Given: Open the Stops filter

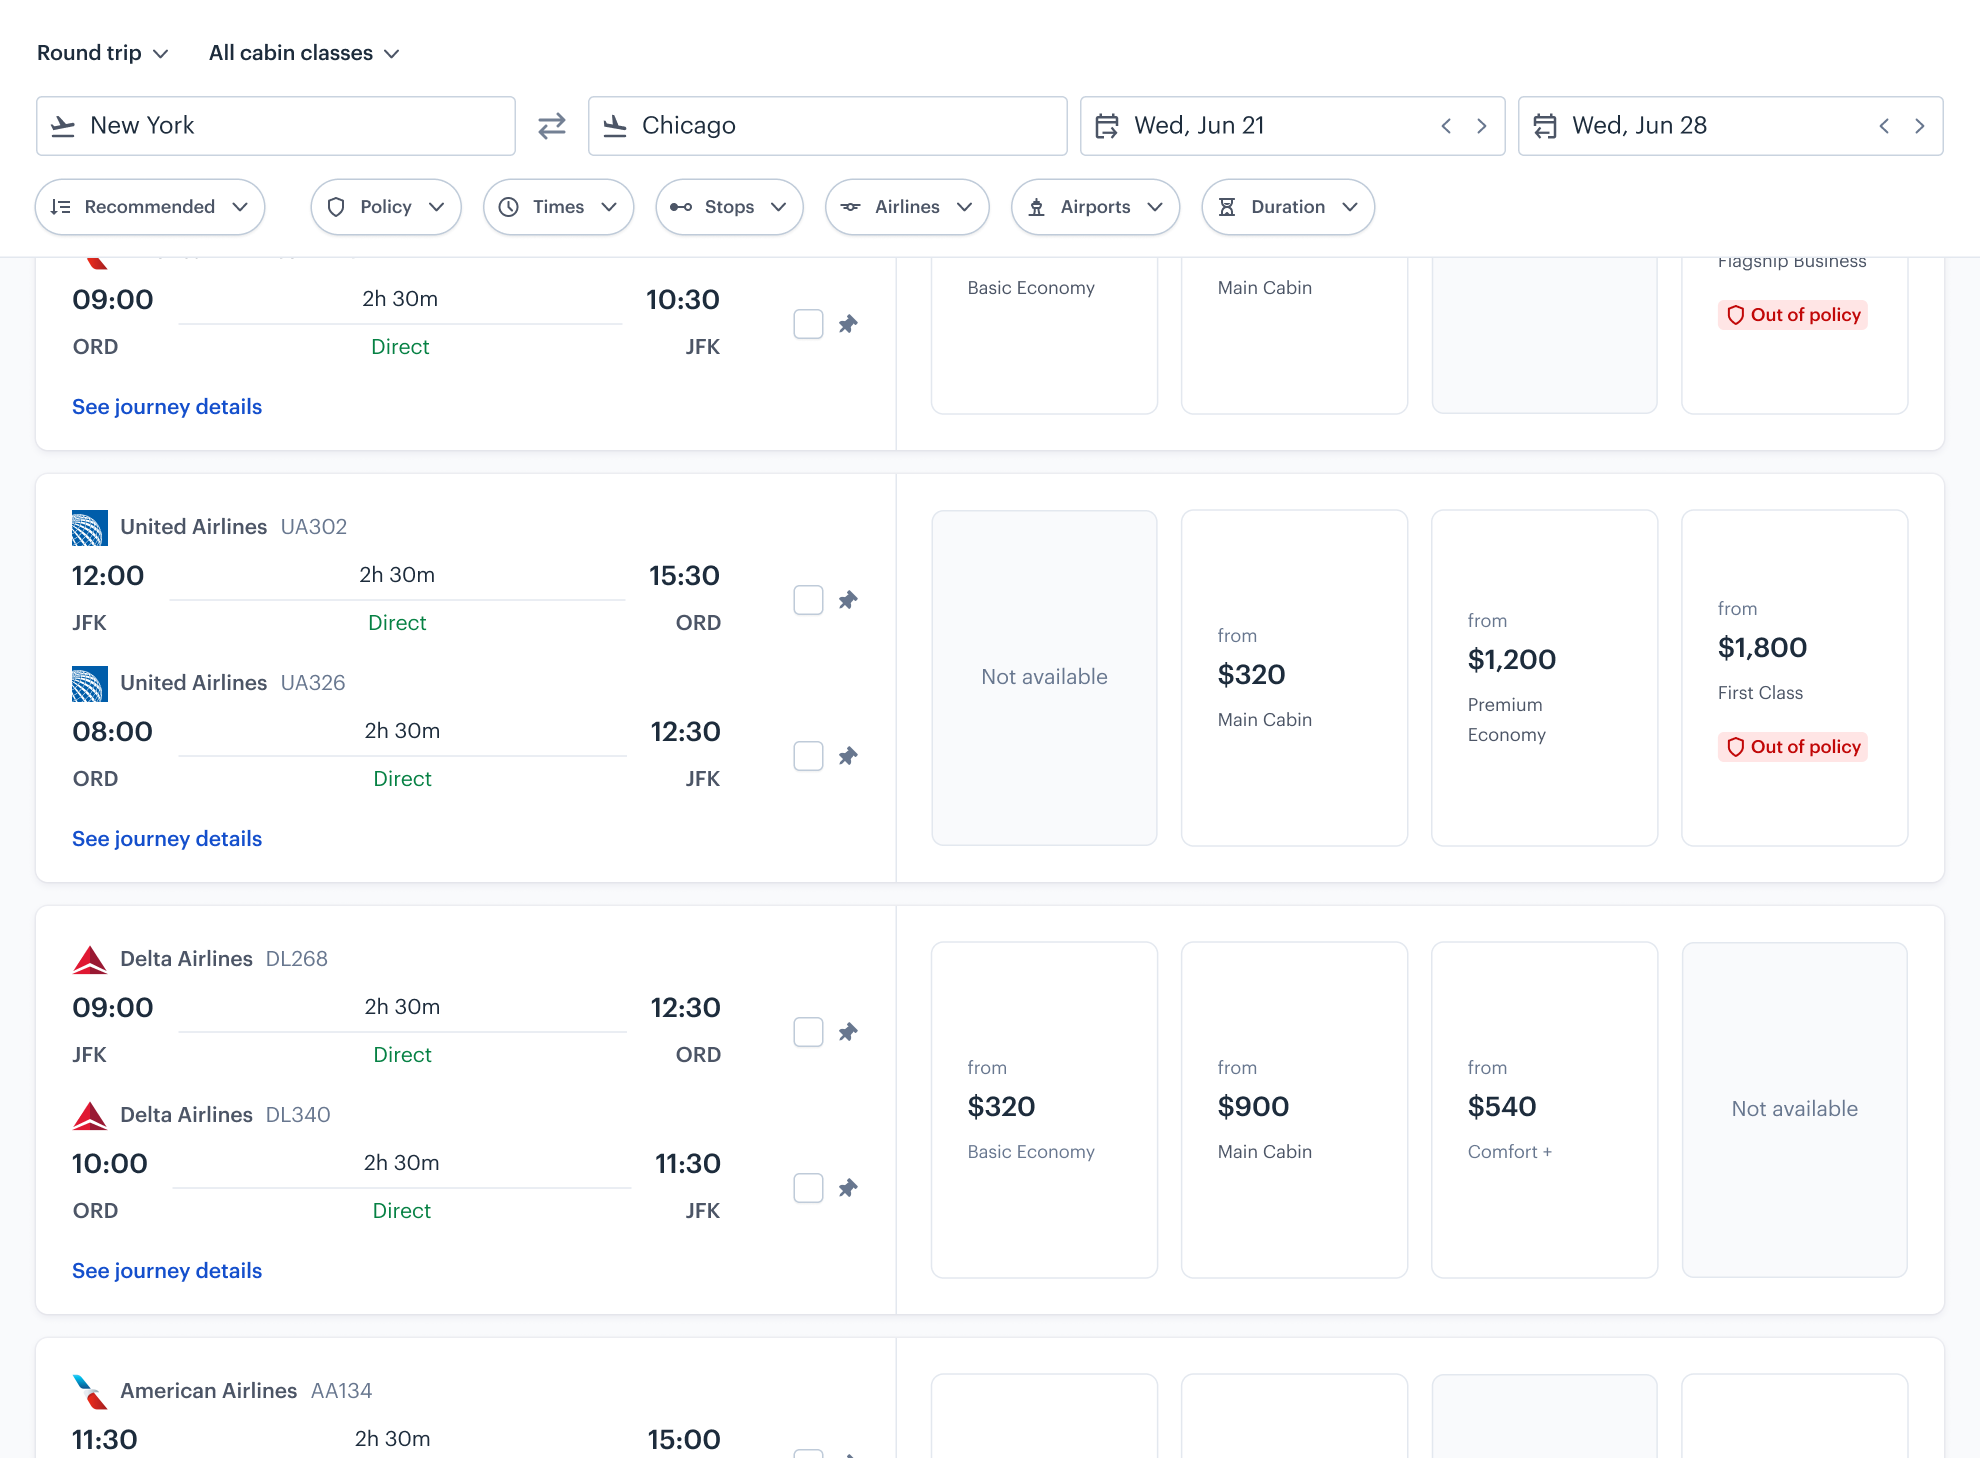Looking at the screenshot, I should tap(729, 207).
